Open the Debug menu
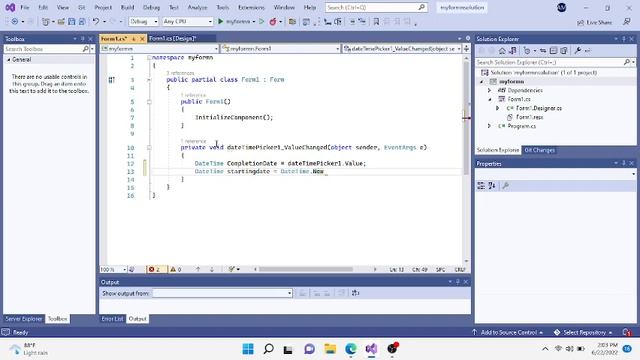 pyautogui.click(x=151, y=7)
